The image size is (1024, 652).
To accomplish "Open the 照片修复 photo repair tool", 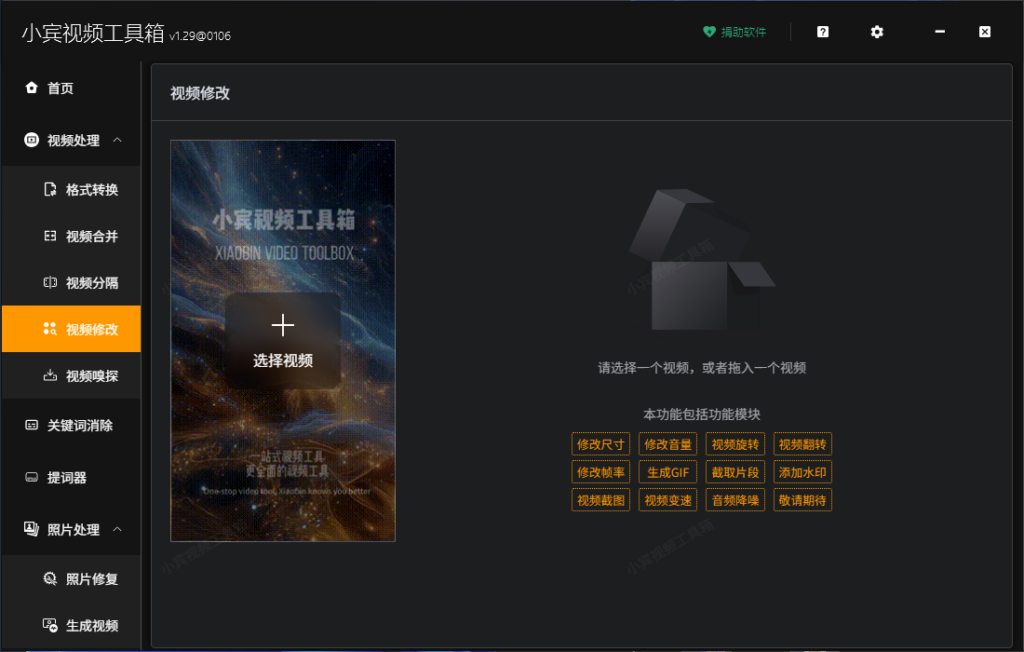I will click(x=50, y=578).
